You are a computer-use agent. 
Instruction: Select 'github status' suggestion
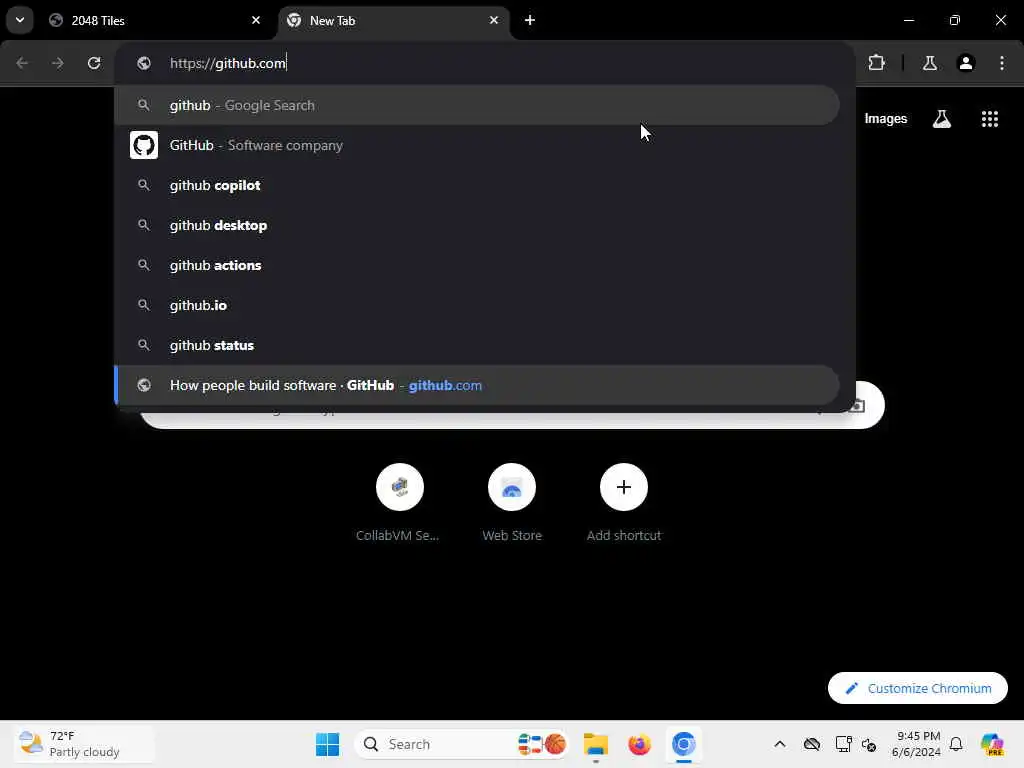click(477, 345)
